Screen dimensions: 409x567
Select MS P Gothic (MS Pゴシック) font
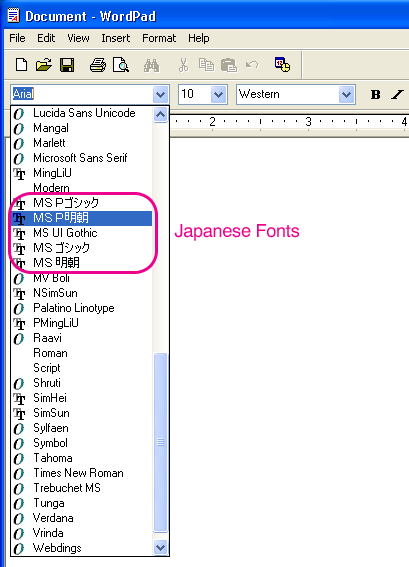pyautogui.click(x=82, y=203)
